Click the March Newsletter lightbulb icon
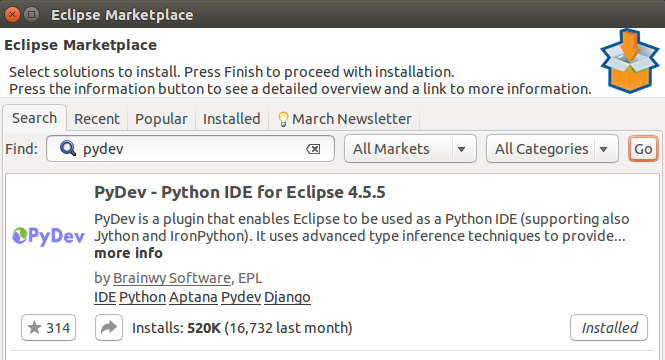This screenshot has height=360, width=665. pyautogui.click(x=283, y=119)
